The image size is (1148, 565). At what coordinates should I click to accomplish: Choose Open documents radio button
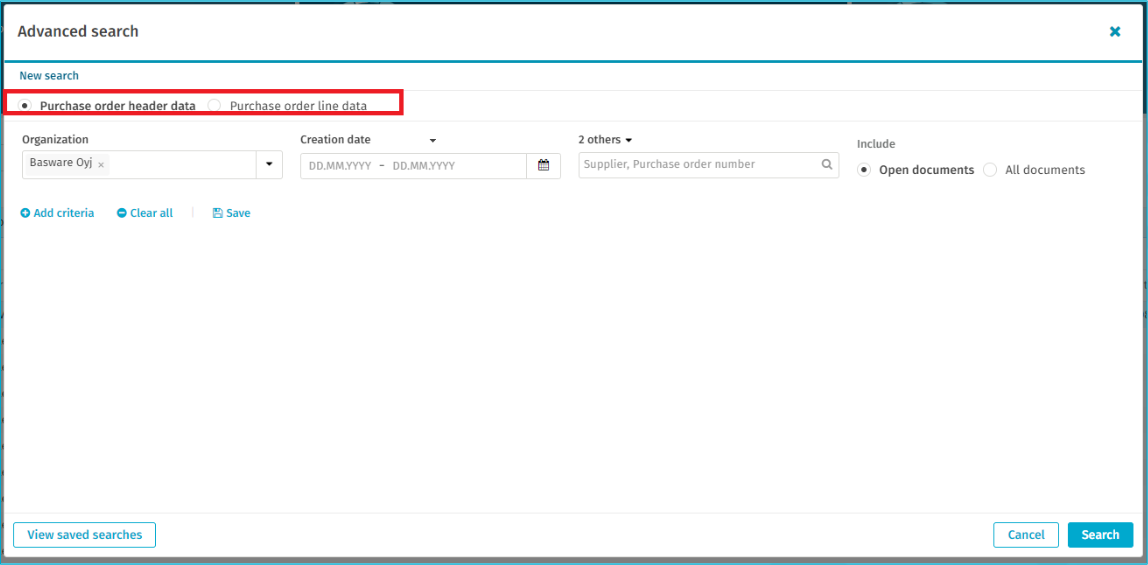click(x=864, y=170)
